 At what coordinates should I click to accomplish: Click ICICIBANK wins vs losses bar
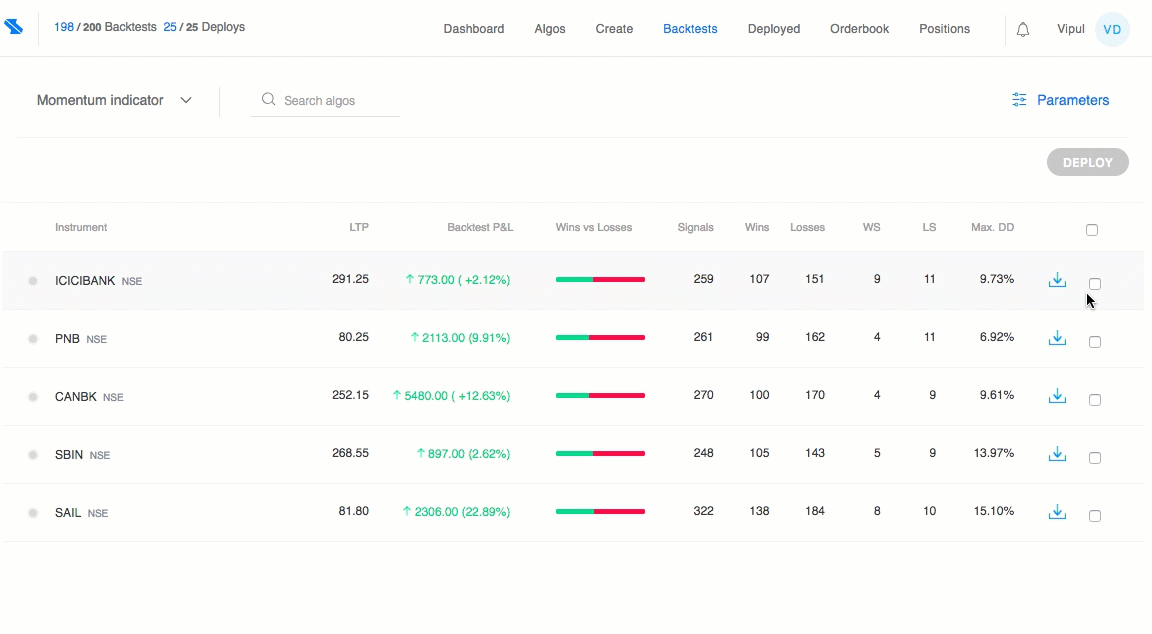click(600, 279)
